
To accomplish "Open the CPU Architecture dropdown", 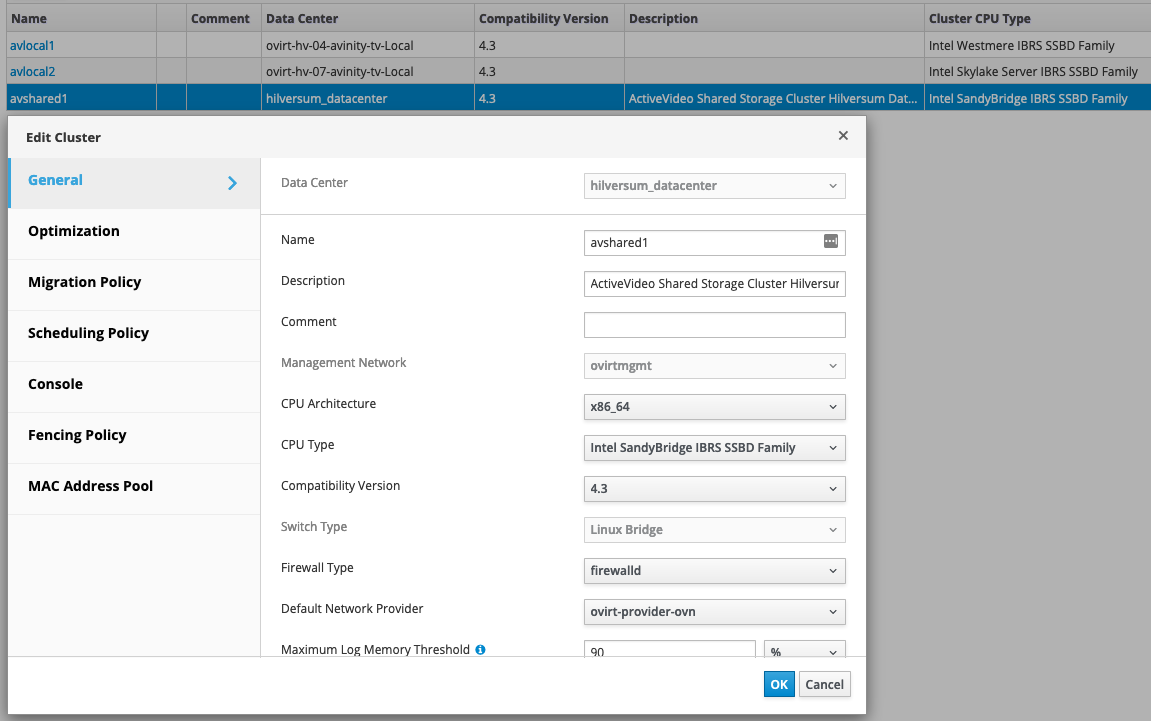I will [714, 407].
